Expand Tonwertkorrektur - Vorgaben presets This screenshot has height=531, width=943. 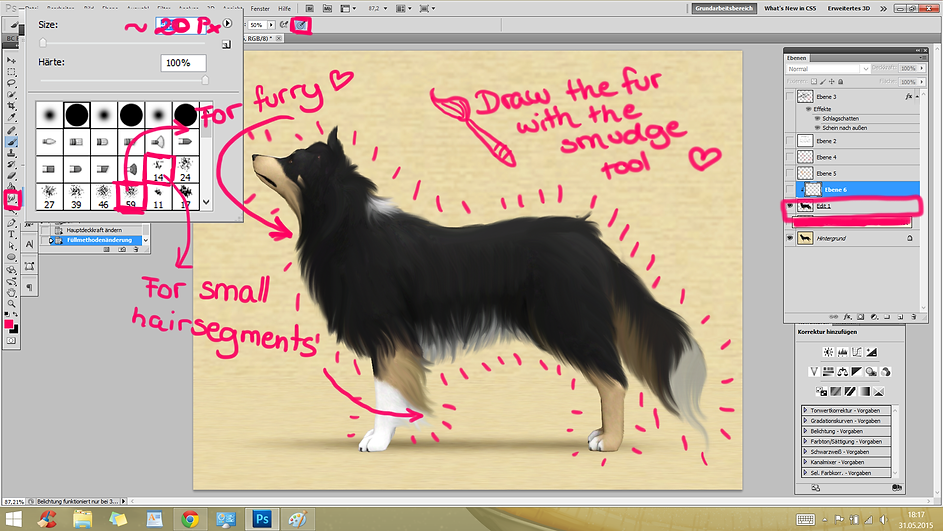pos(805,410)
